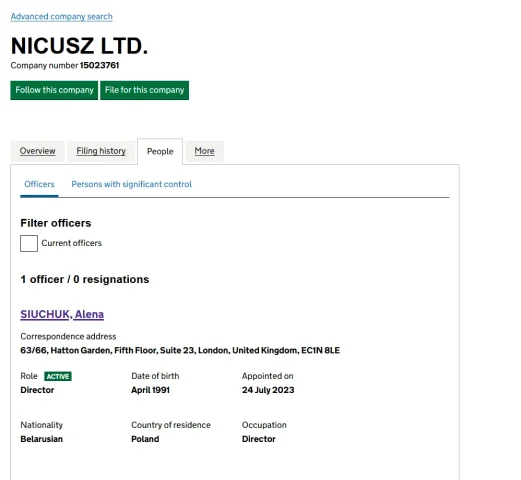Click the company number 15023761
The image size is (521, 480).
[x=99, y=65]
